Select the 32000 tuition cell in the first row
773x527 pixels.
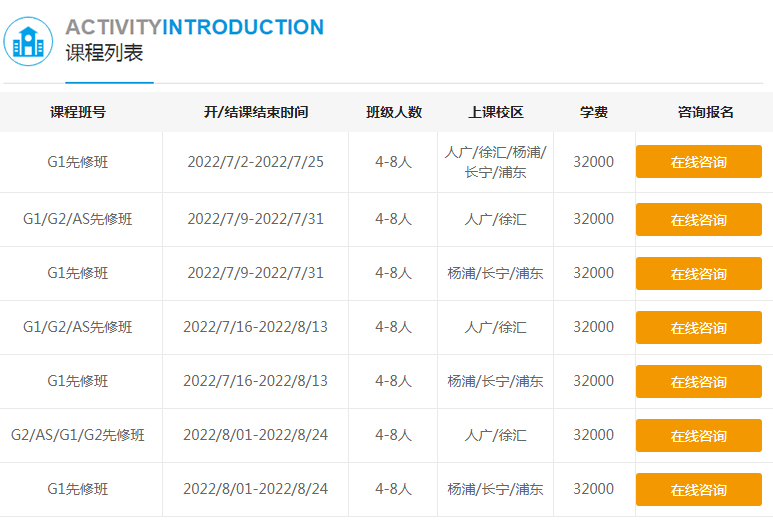pyautogui.click(x=594, y=162)
